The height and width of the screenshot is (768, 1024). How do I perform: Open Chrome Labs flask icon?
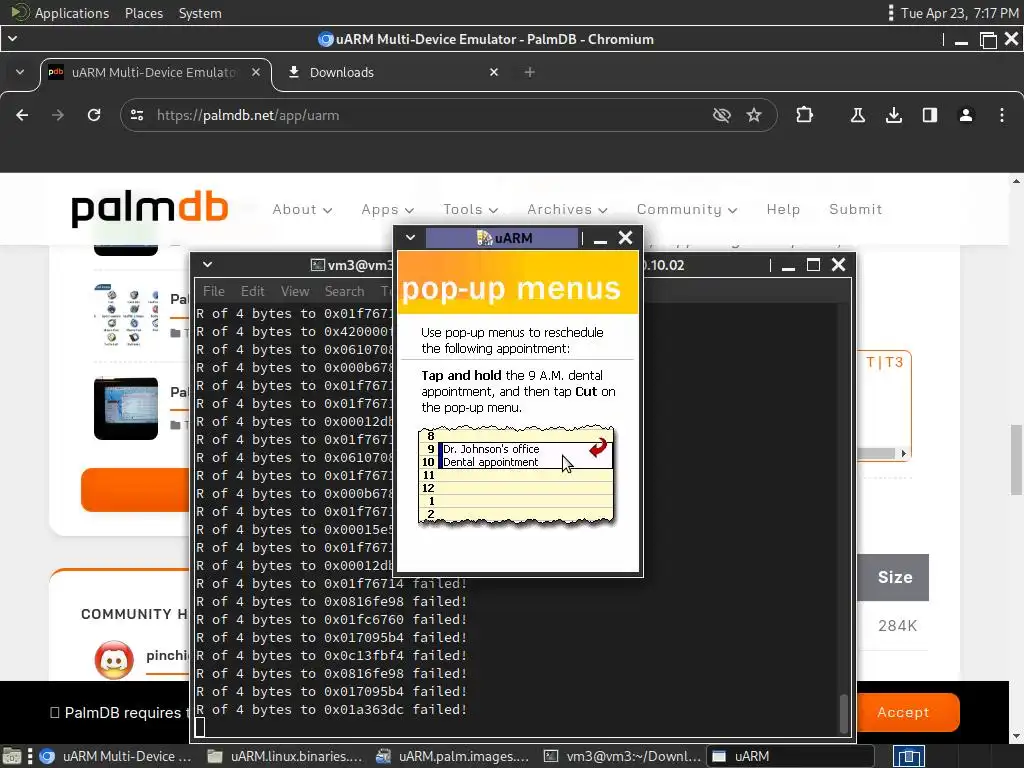pyautogui.click(x=857, y=115)
